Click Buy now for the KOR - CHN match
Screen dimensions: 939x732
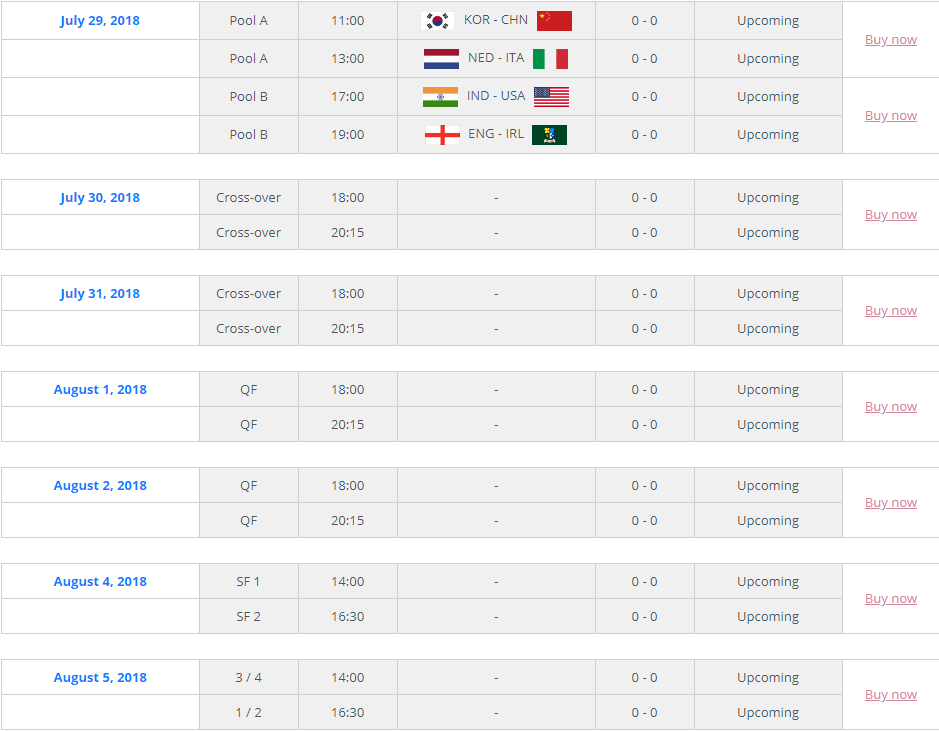890,39
